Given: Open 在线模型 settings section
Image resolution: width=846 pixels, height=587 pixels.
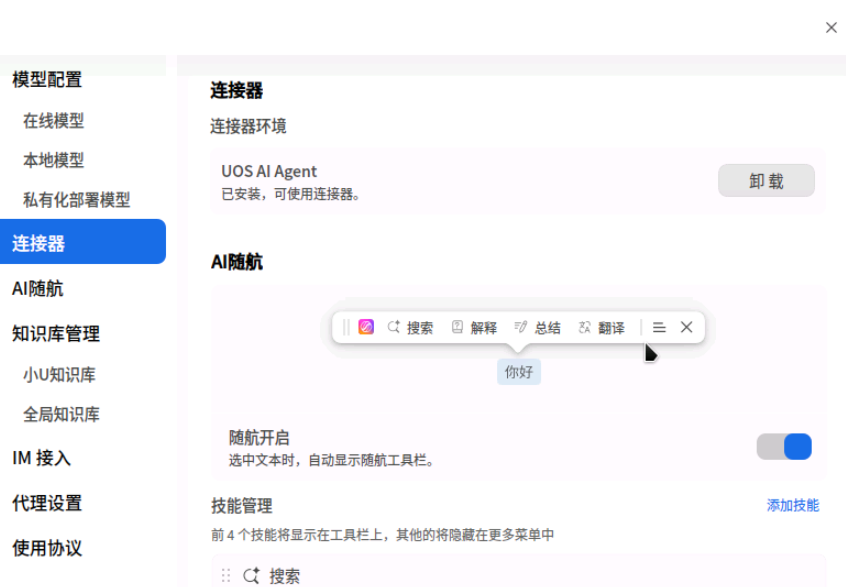Looking at the screenshot, I should 53,121.
